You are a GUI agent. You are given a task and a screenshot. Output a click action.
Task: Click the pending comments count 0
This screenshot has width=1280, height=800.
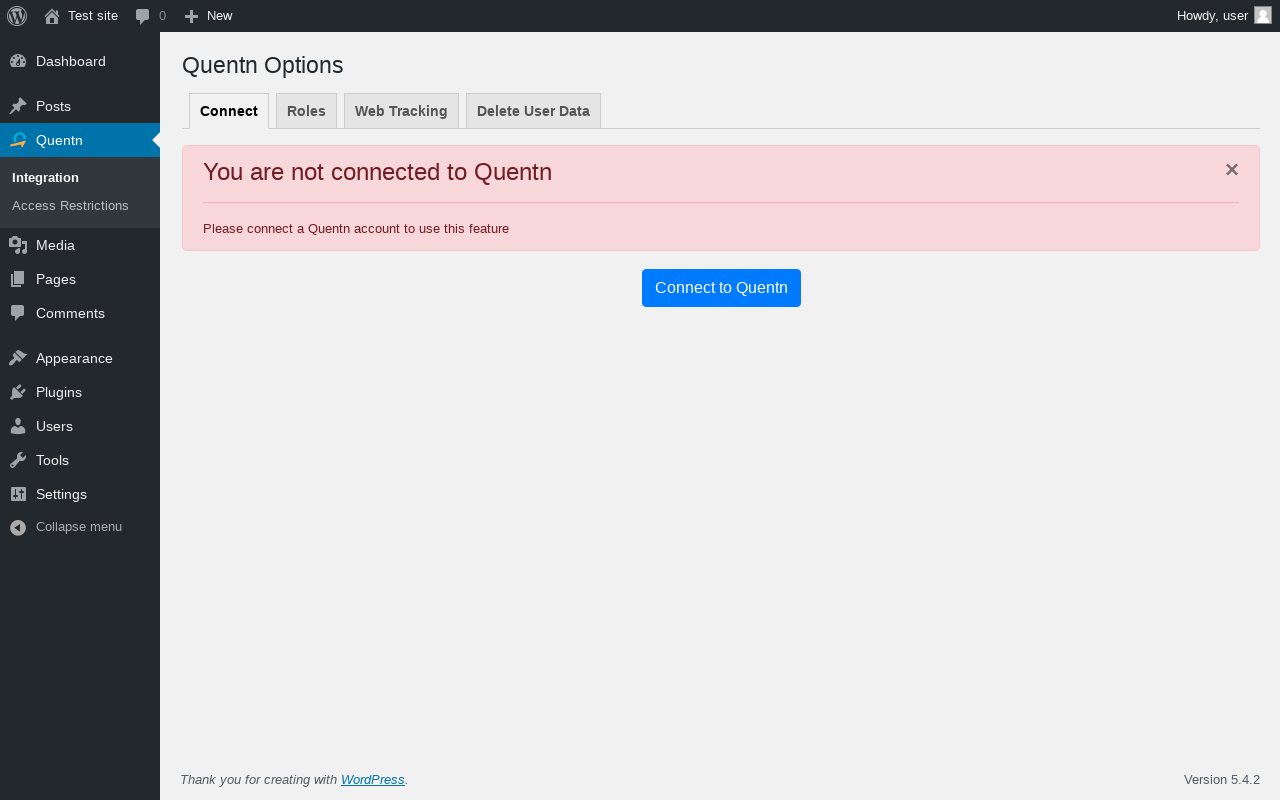click(x=162, y=16)
